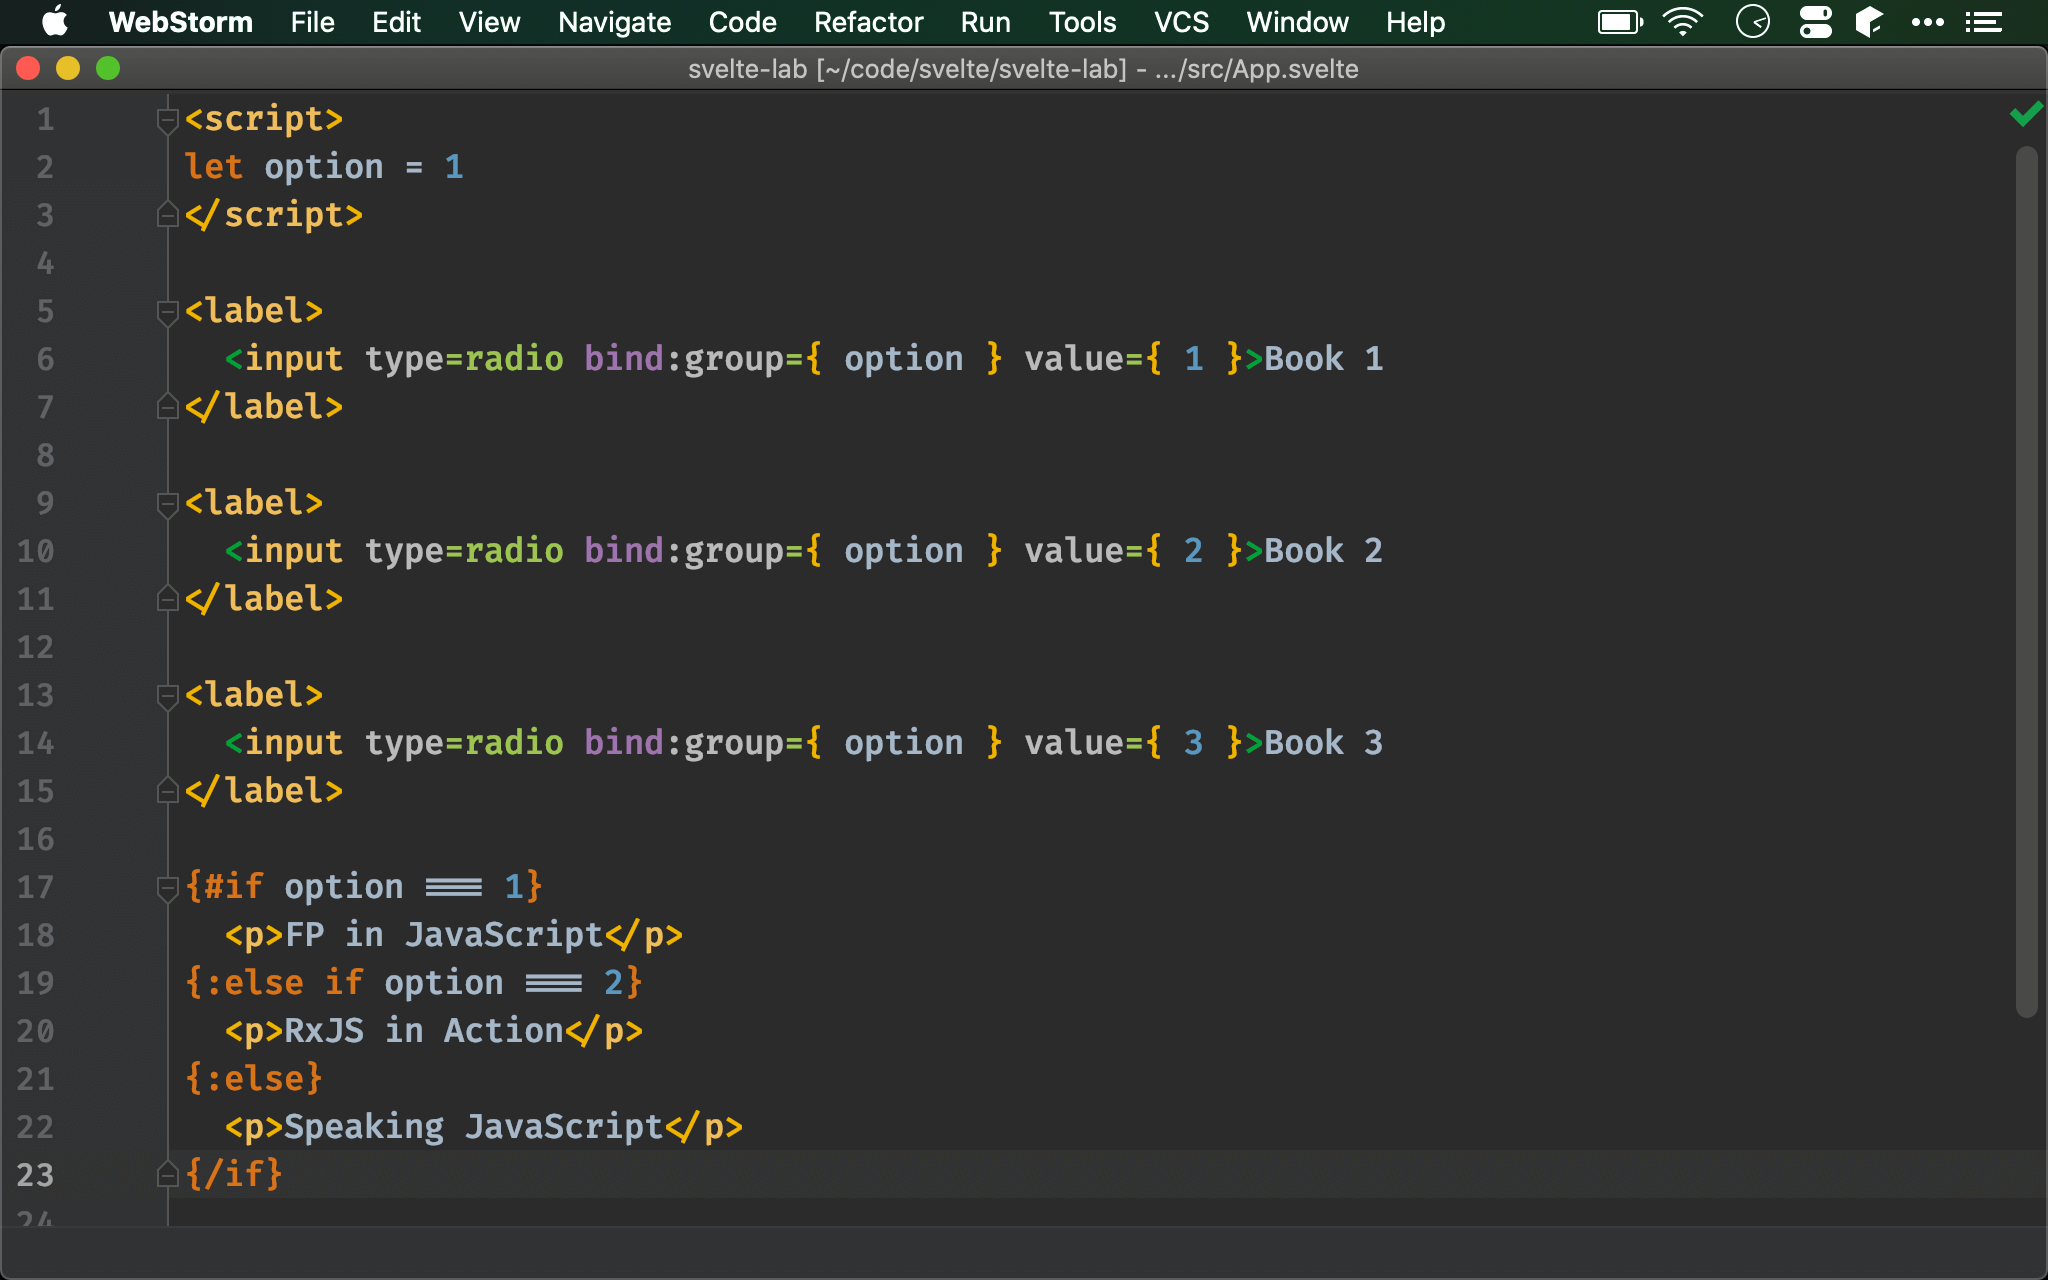Click the closing </label> tag on line 11

(x=264, y=599)
